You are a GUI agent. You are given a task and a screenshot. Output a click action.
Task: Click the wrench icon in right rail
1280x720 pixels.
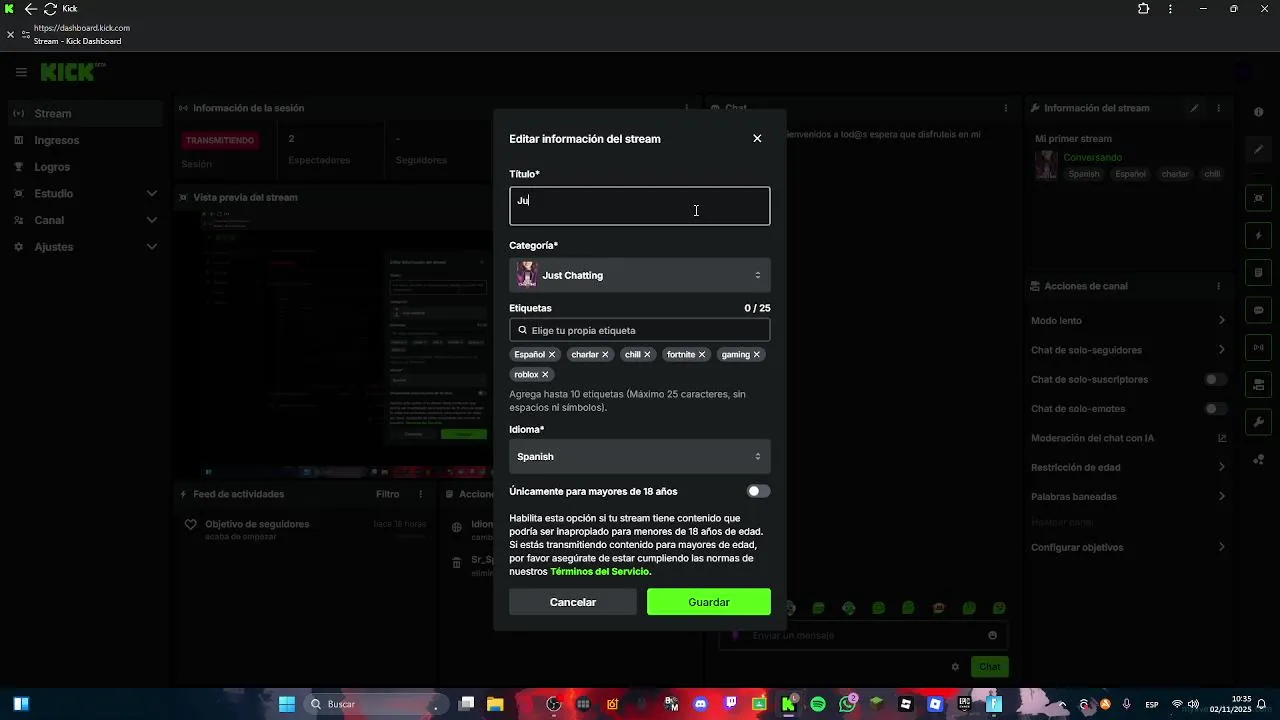(1259, 422)
